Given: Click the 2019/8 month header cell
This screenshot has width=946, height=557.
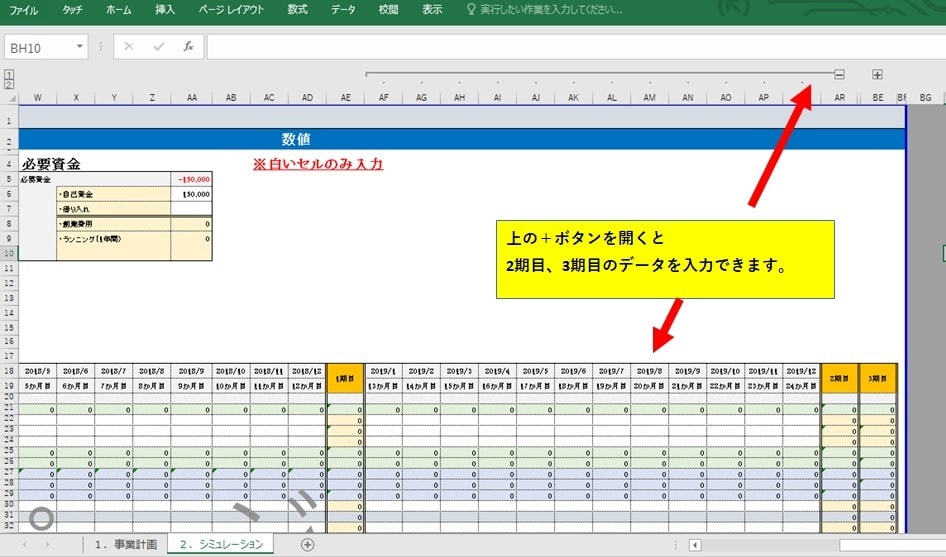Looking at the screenshot, I should coord(649,371).
